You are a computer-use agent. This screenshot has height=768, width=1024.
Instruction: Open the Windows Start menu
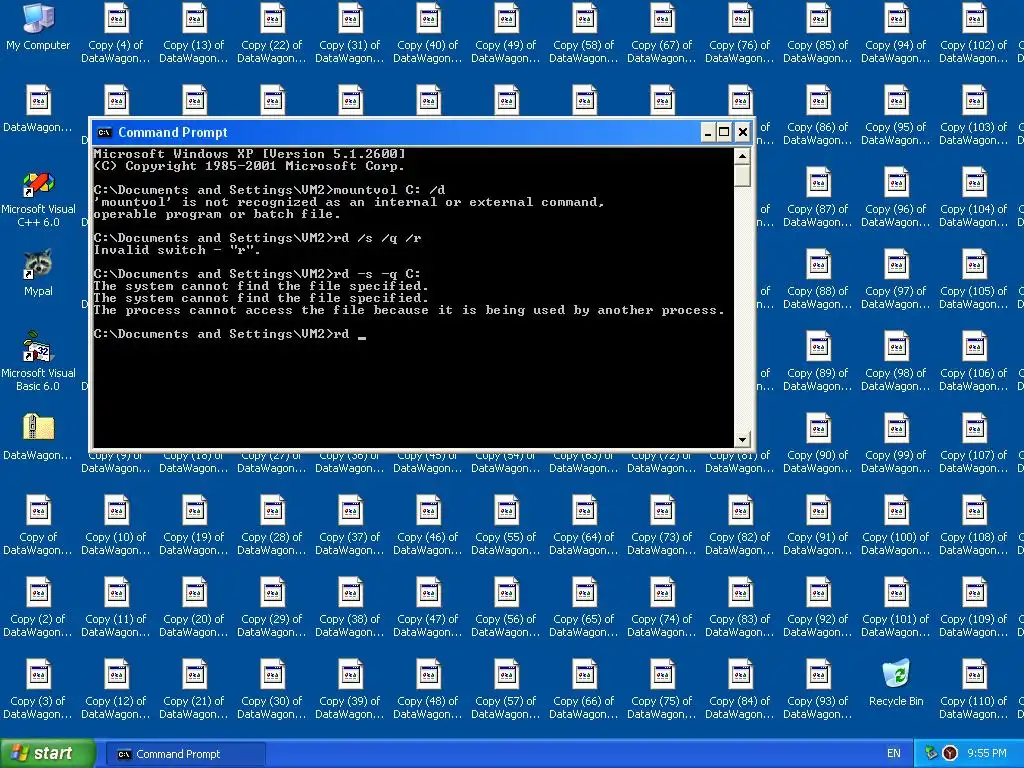(x=48, y=754)
